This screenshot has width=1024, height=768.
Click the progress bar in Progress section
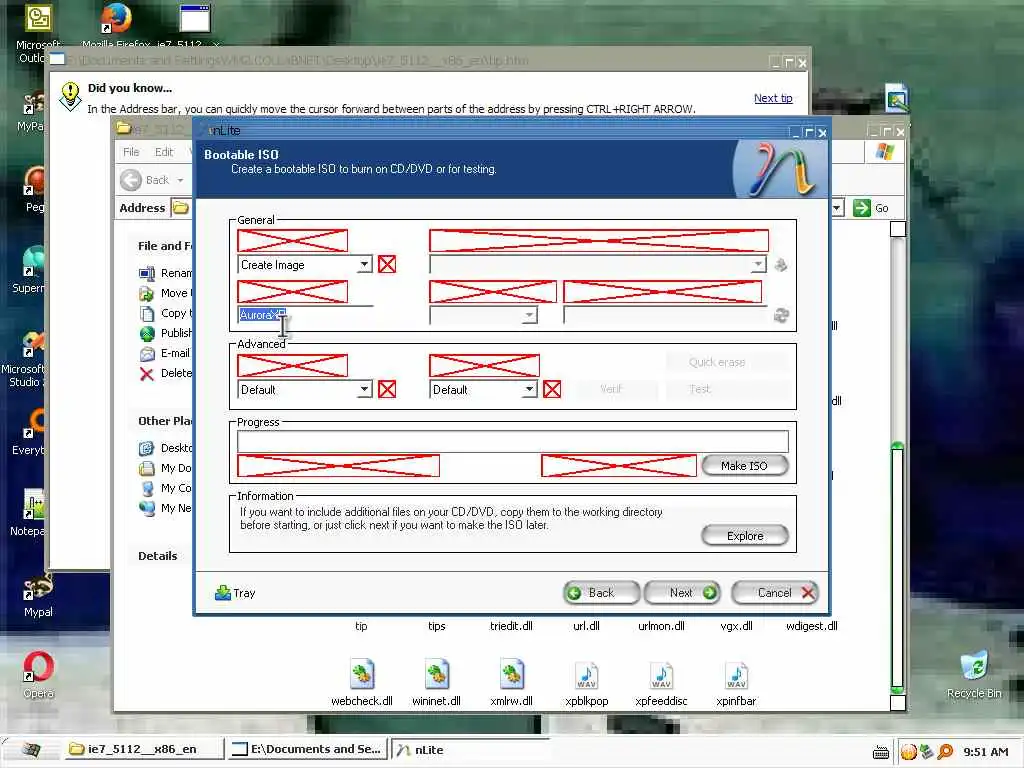click(x=513, y=441)
